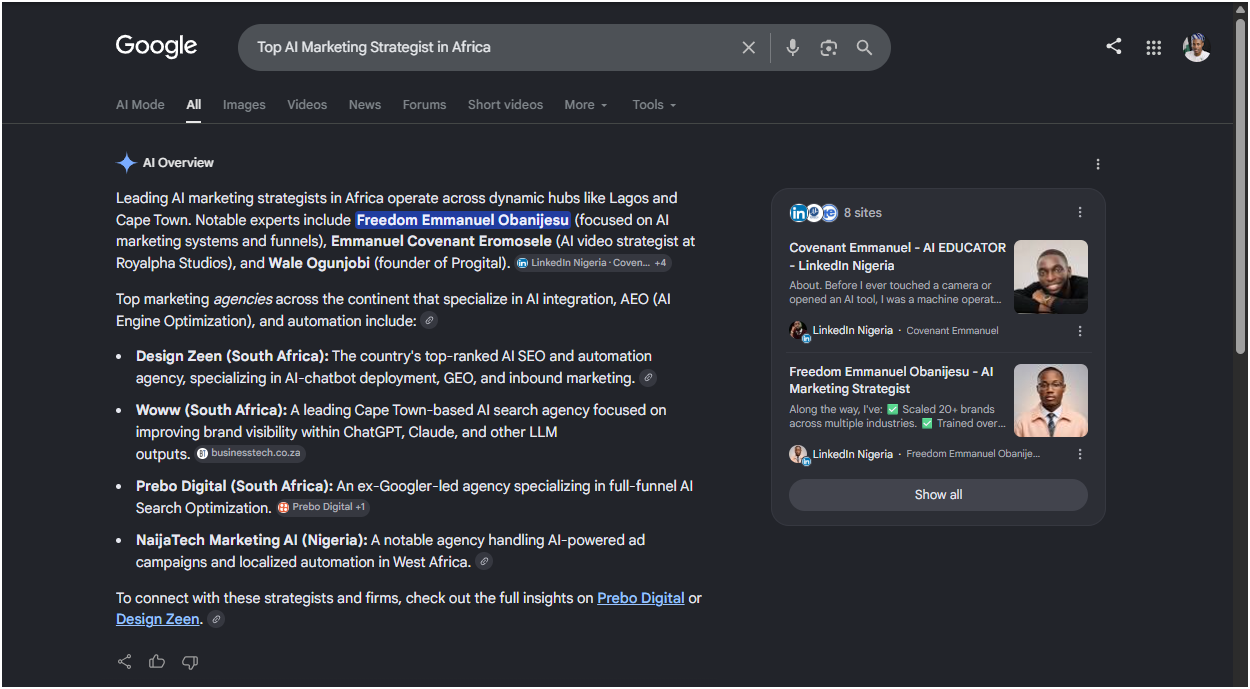Click the 8 sites label
Image resolution: width=1250 pixels, height=689 pixels.
[x=863, y=212]
